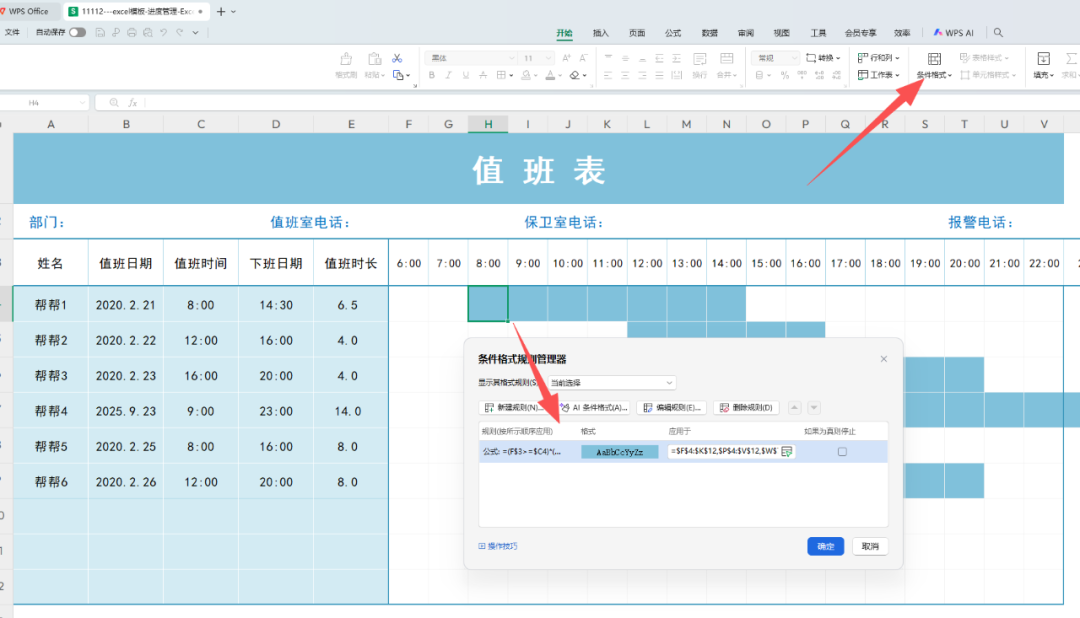Viewport: 1080px width, 618px height.
Task: Open the 操作技巧 tips link
Action: tap(498, 546)
